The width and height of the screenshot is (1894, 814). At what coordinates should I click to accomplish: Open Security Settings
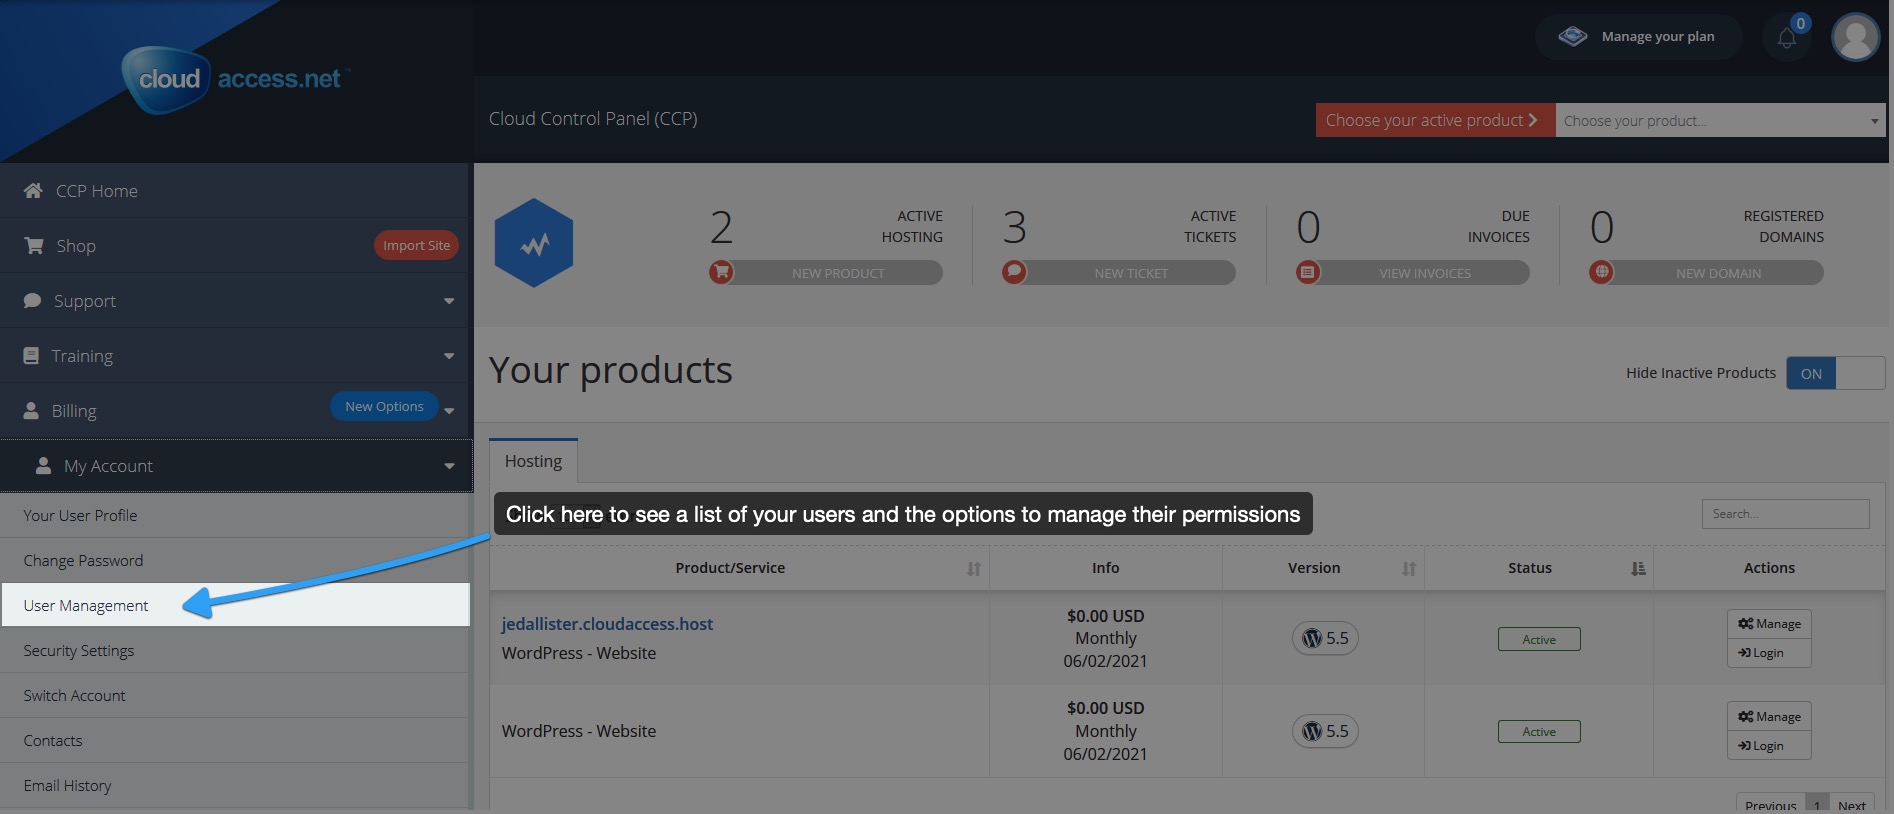coord(236,650)
